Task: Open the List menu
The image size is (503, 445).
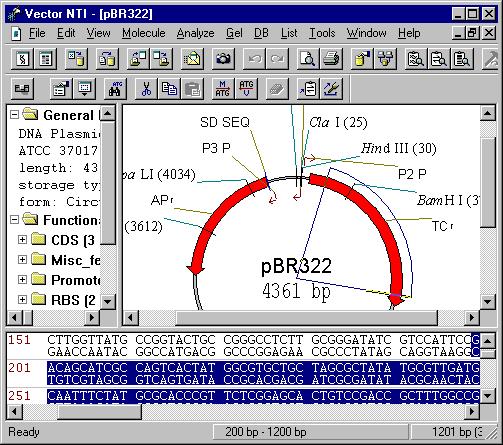Action: (289, 33)
